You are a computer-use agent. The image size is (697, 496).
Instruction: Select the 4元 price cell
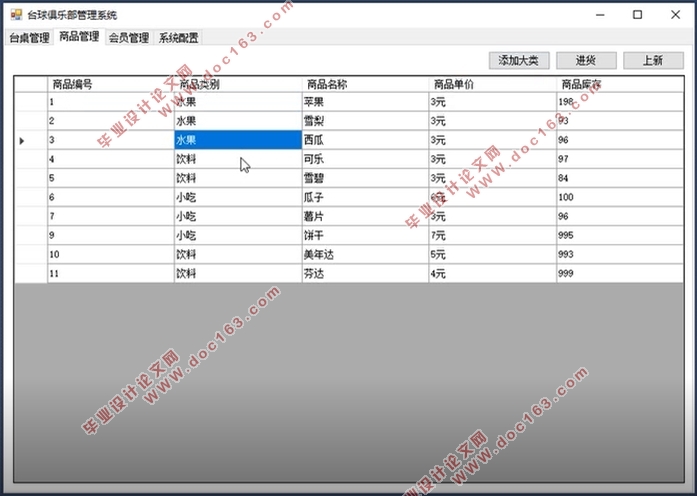click(x=493, y=274)
